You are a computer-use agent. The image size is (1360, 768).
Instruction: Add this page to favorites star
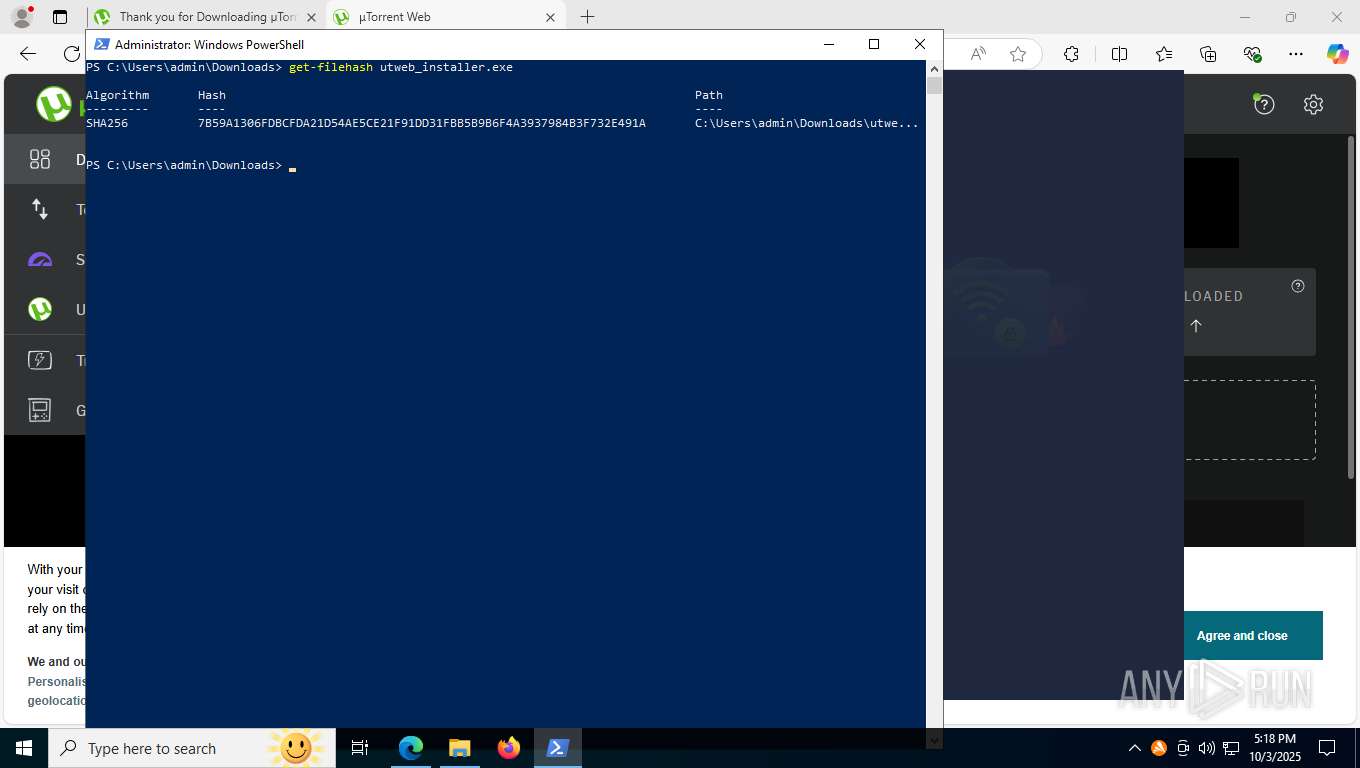(x=1018, y=54)
